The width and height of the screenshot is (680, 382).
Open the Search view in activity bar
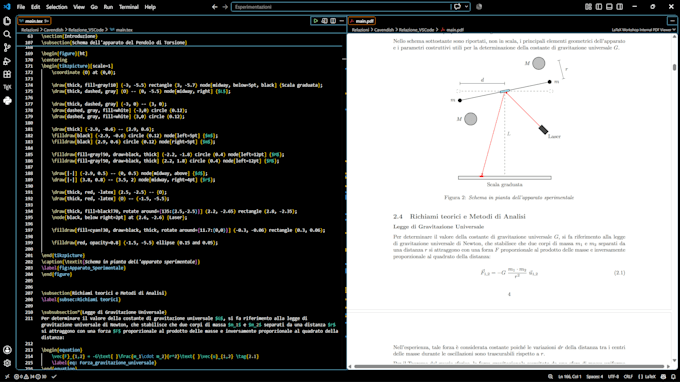tap(7, 34)
